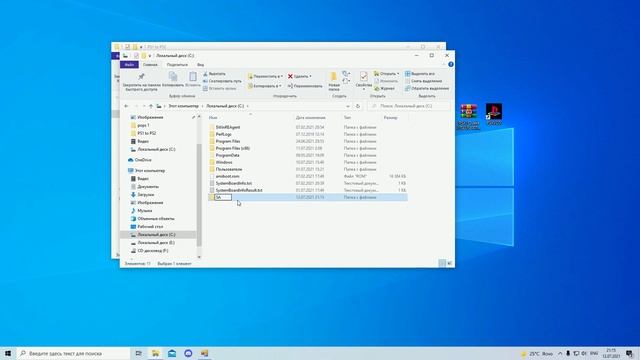Select OneDrive in the navigation pane
This screenshot has width=640, height=360.
click(143, 160)
